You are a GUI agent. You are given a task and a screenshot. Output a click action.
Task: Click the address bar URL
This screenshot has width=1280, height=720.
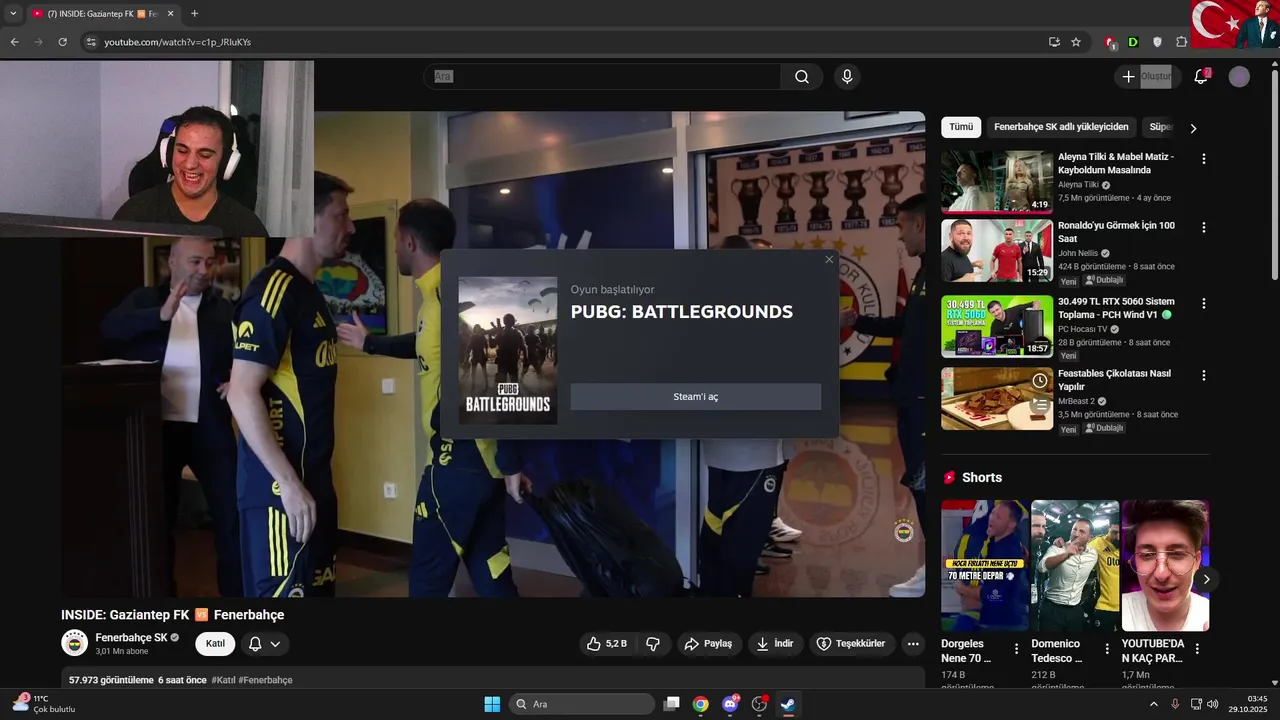pos(177,42)
